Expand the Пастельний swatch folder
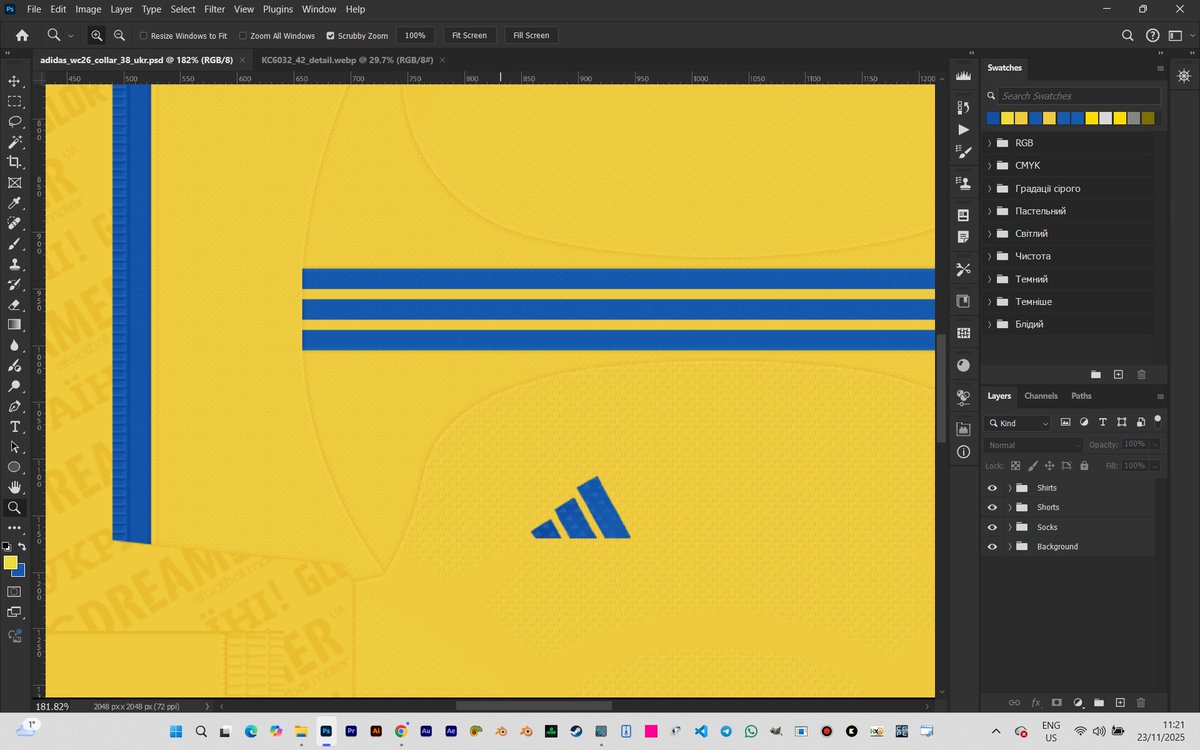This screenshot has width=1200, height=750. [x=990, y=211]
